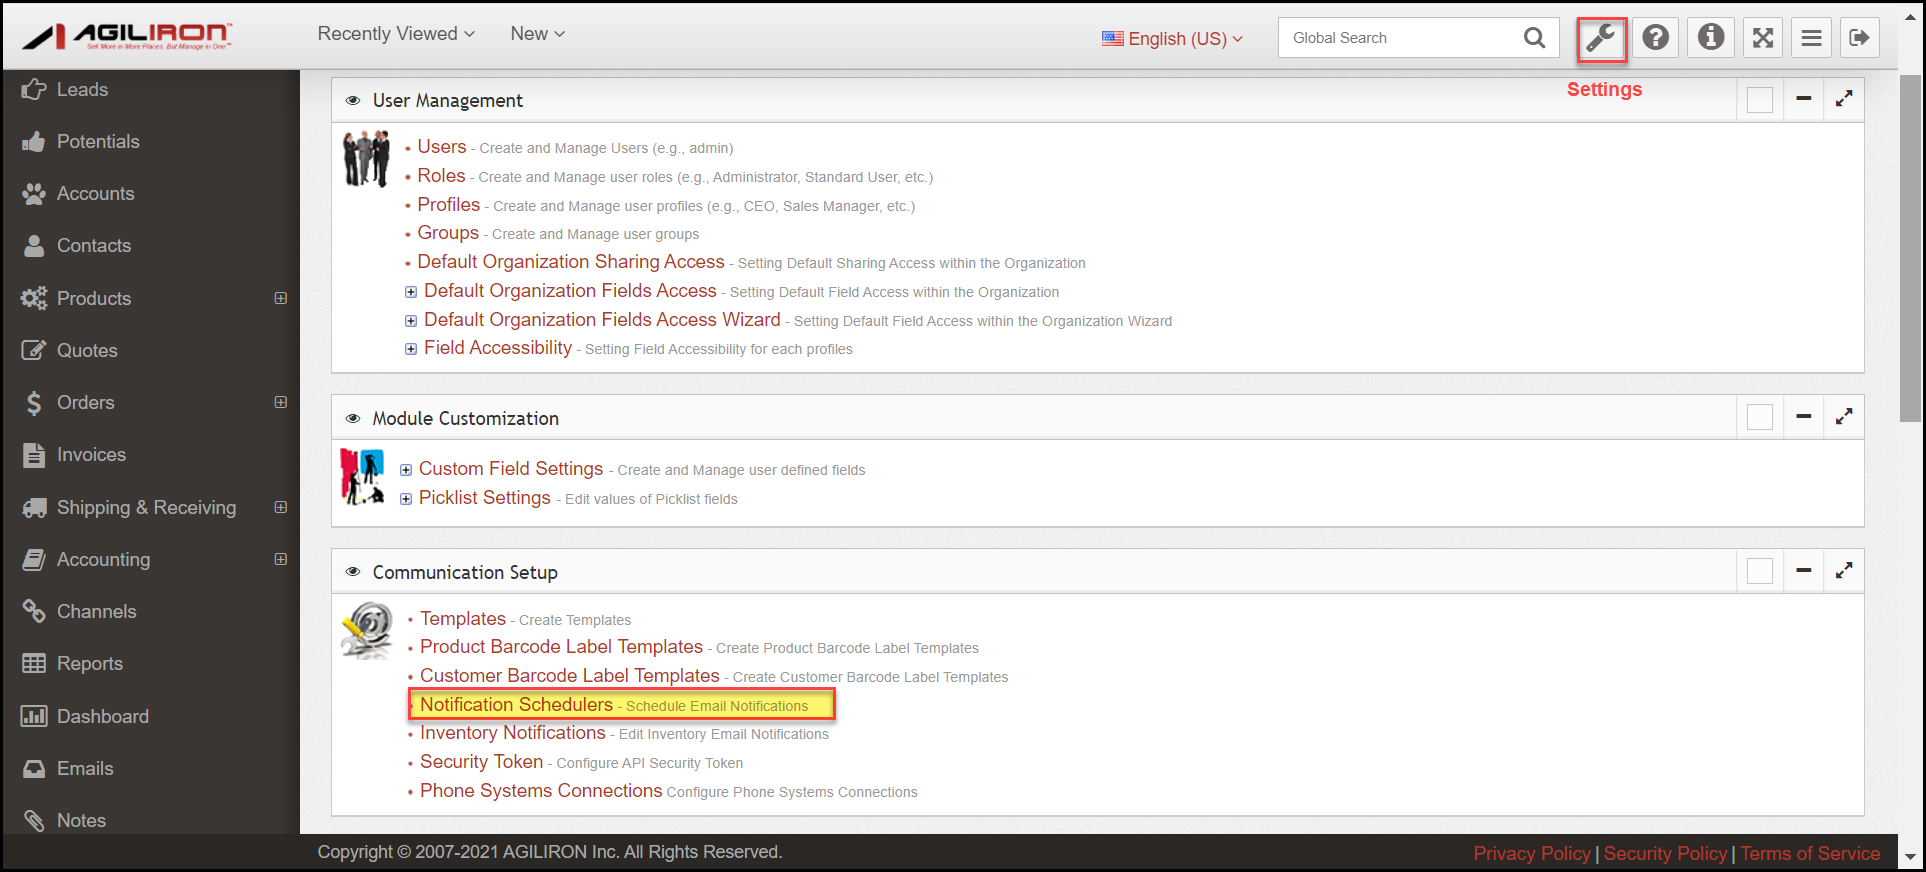
Task: Expand Picklist Settings plus icon
Action: [x=406, y=499]
